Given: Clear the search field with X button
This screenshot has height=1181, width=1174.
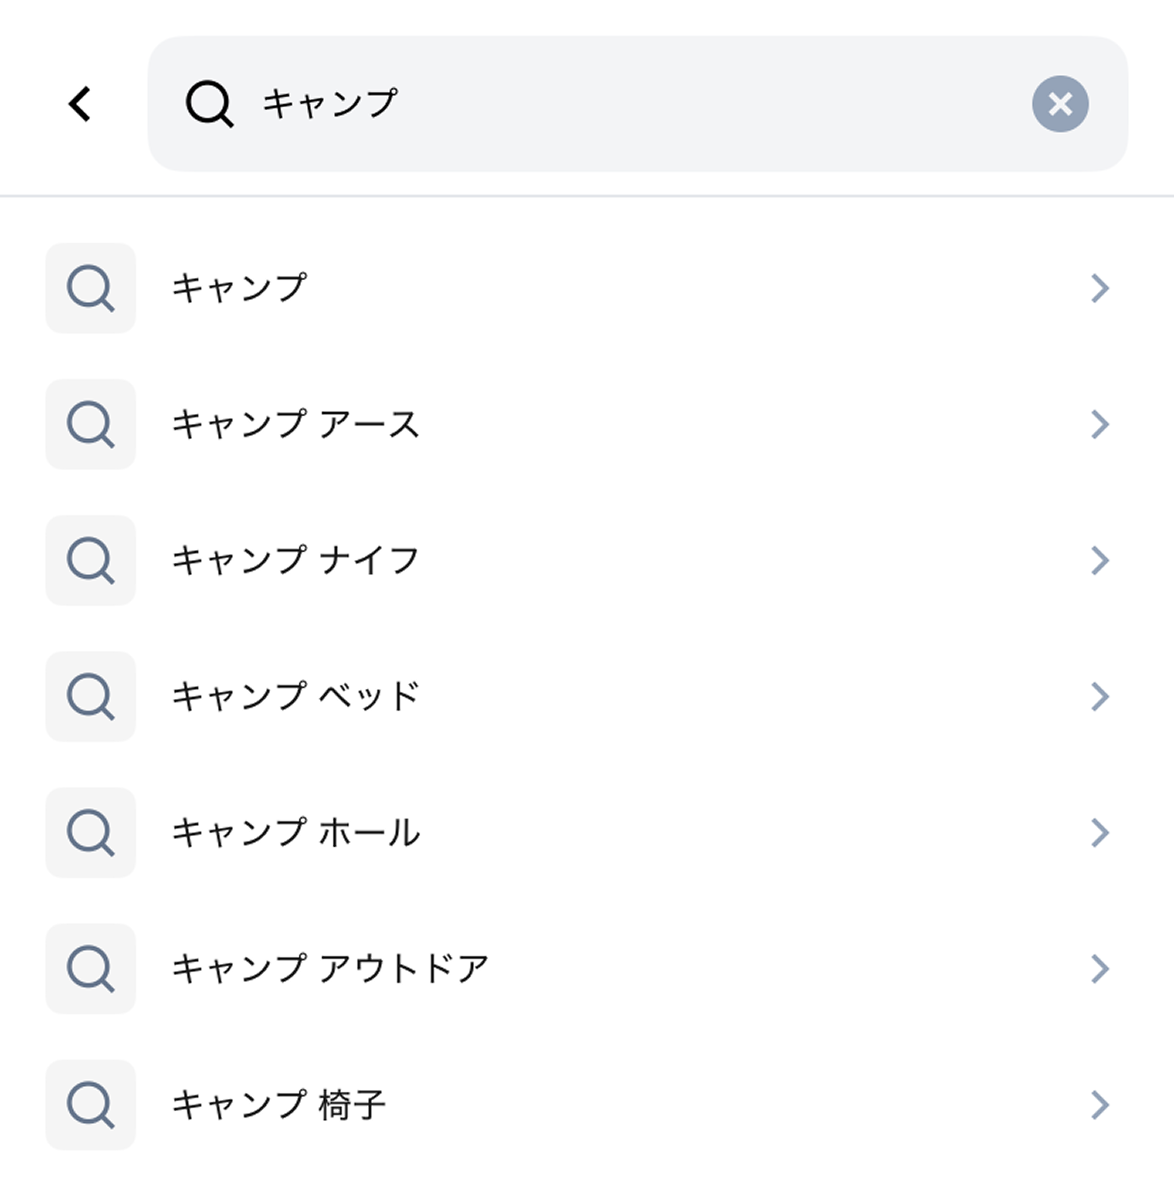Looking at the screenshot, I should pos(1060,104).
